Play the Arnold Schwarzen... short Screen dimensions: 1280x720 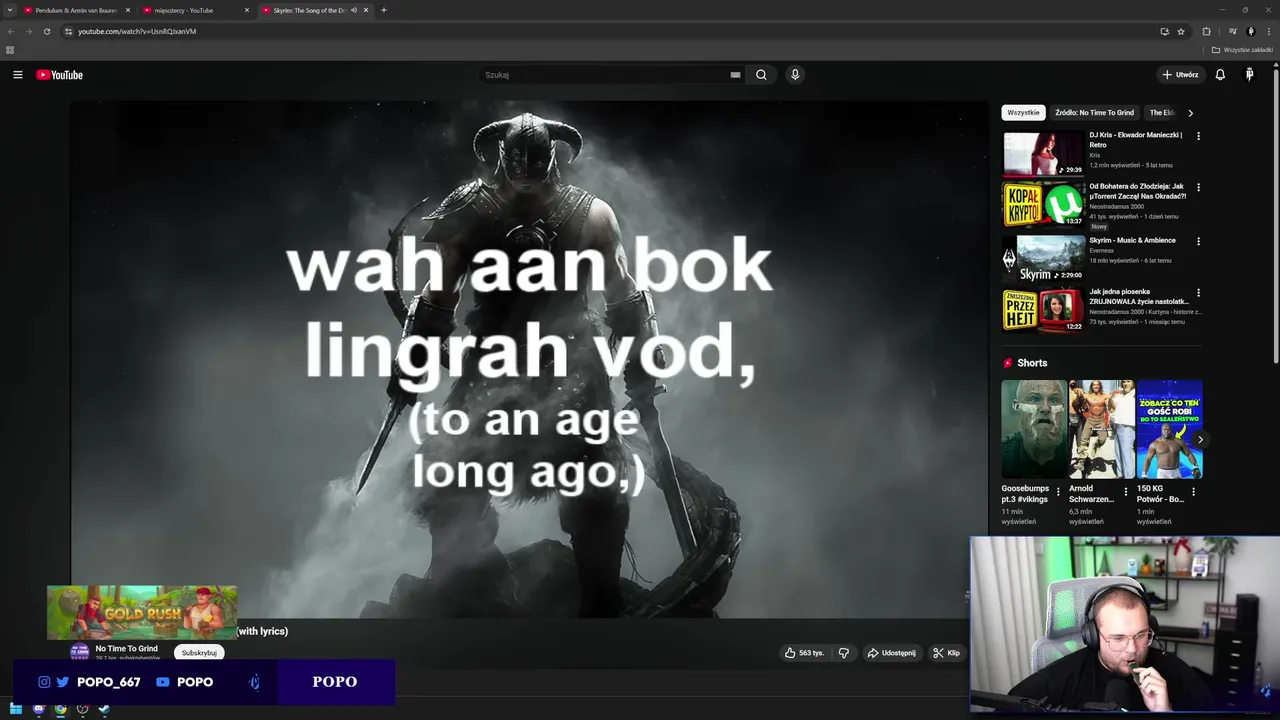[x=1102, y=429]
